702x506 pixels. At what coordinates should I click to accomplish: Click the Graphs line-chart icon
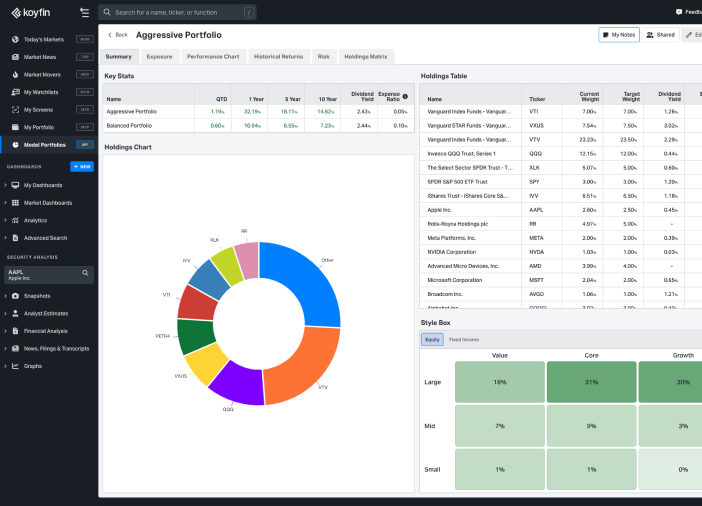tap(15, 366)
